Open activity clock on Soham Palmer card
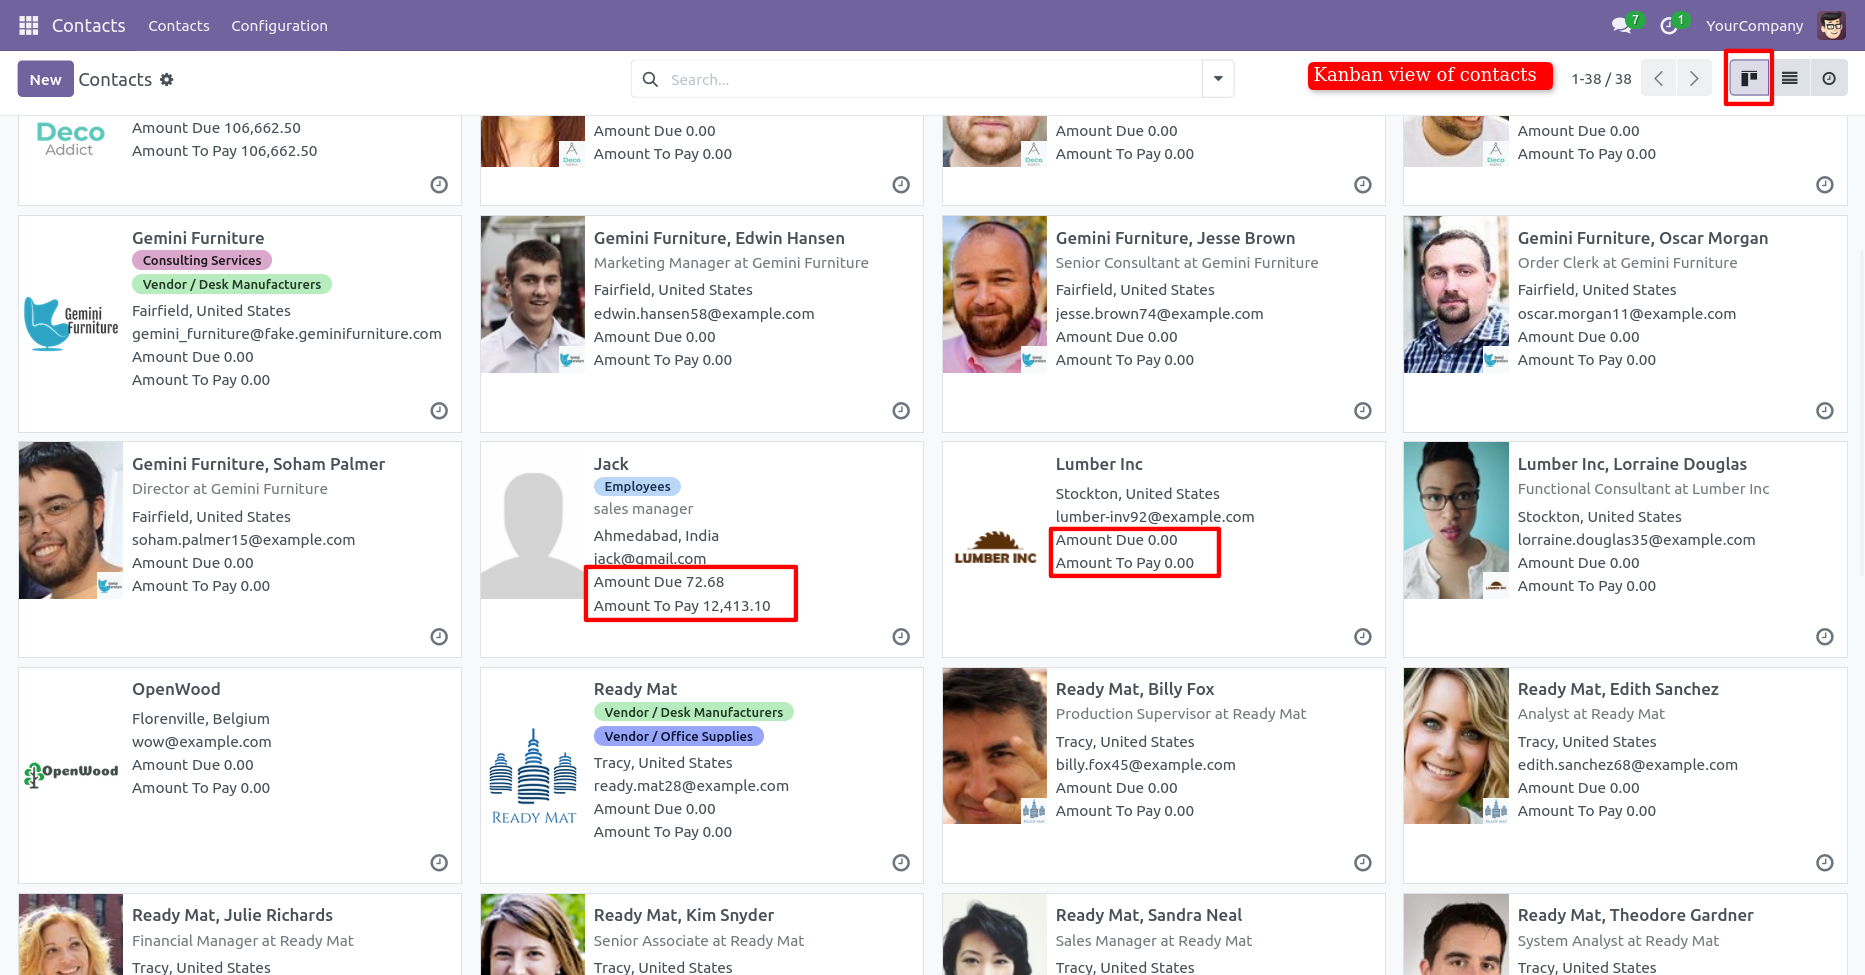Image resolution: width=1865 pixels, height=975 pixels. (439, 637)
